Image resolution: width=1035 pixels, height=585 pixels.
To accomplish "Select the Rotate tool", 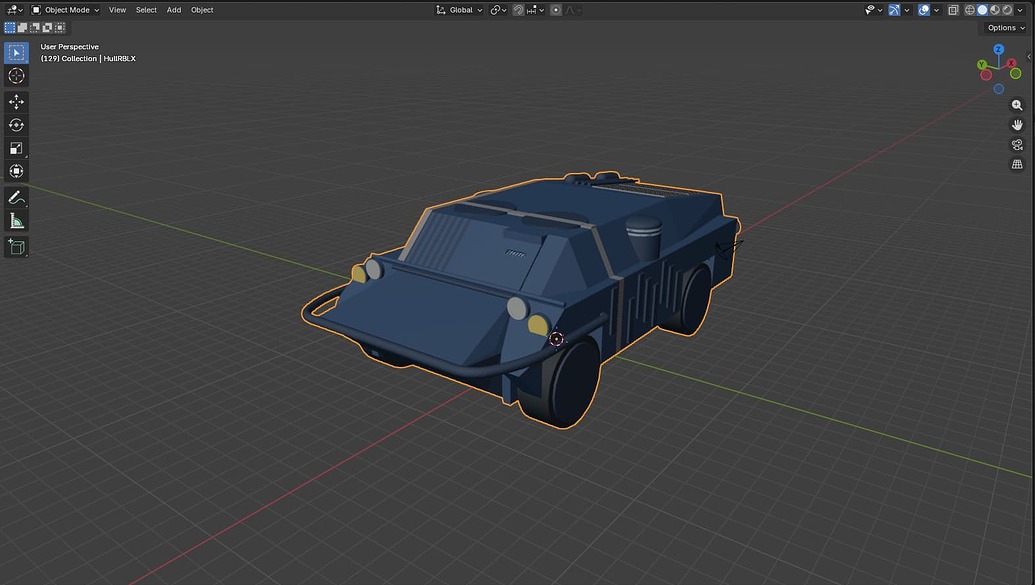I will pyautogui.click(x=17, y=125).
